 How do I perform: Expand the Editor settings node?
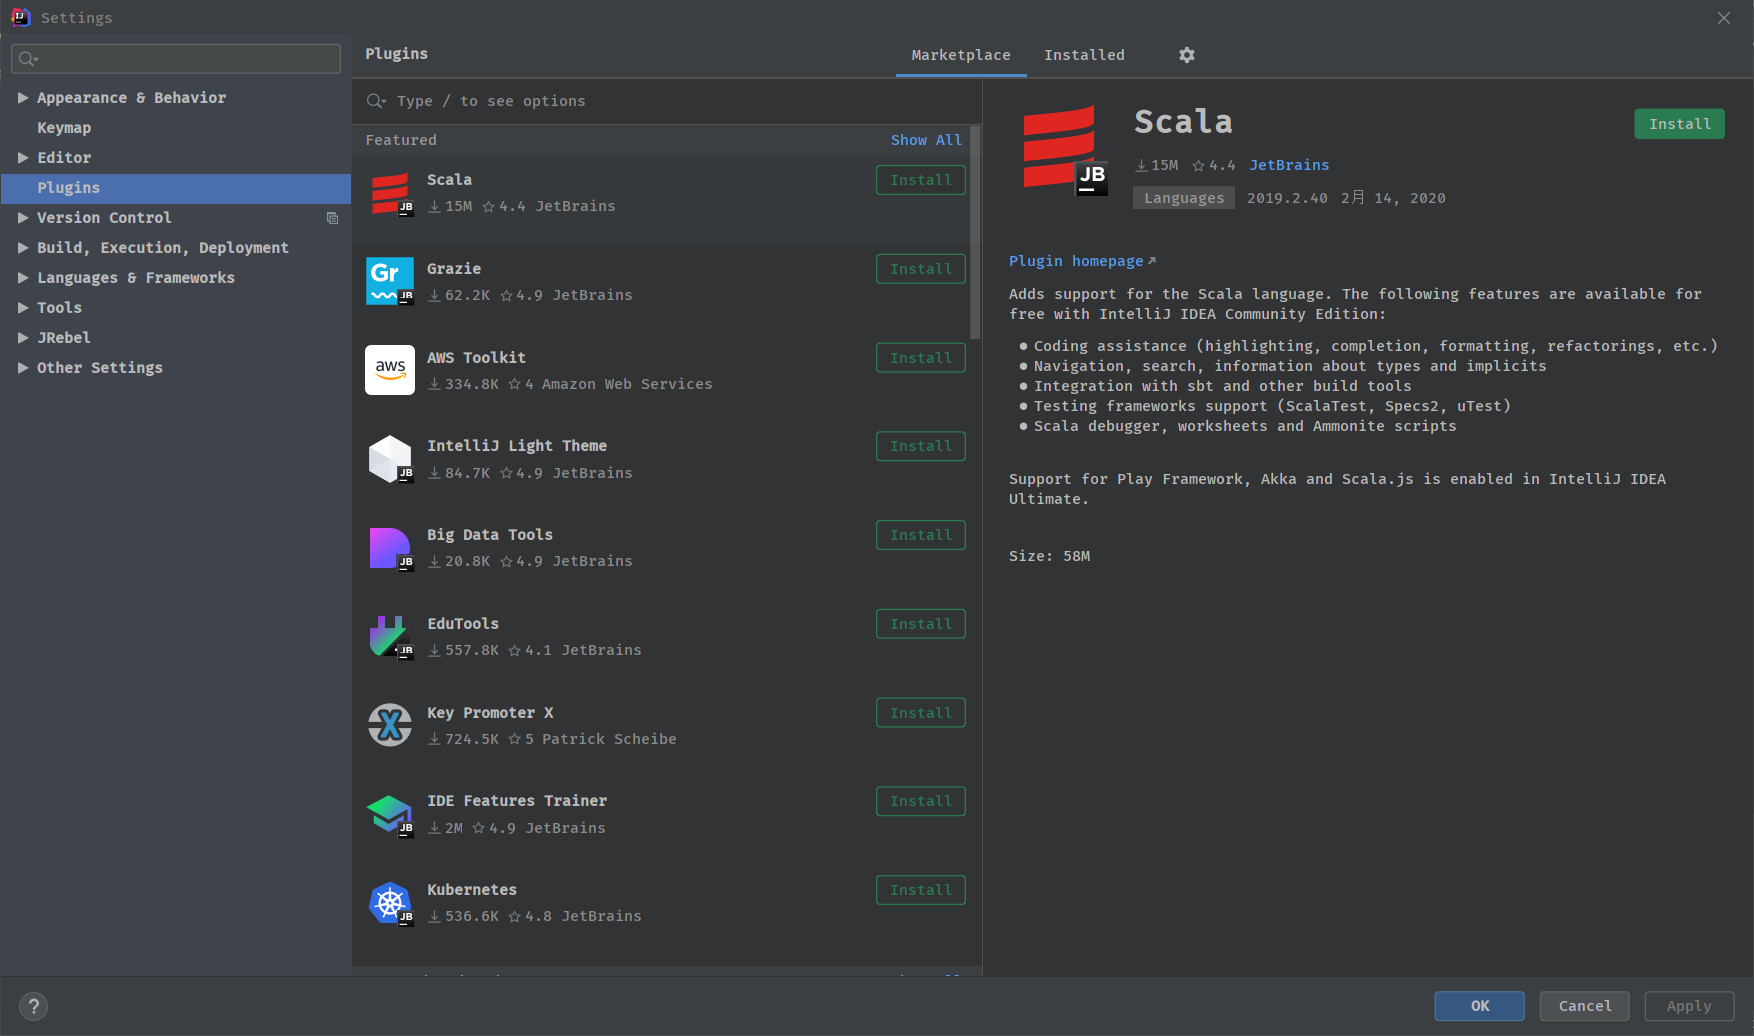point(23,158)
